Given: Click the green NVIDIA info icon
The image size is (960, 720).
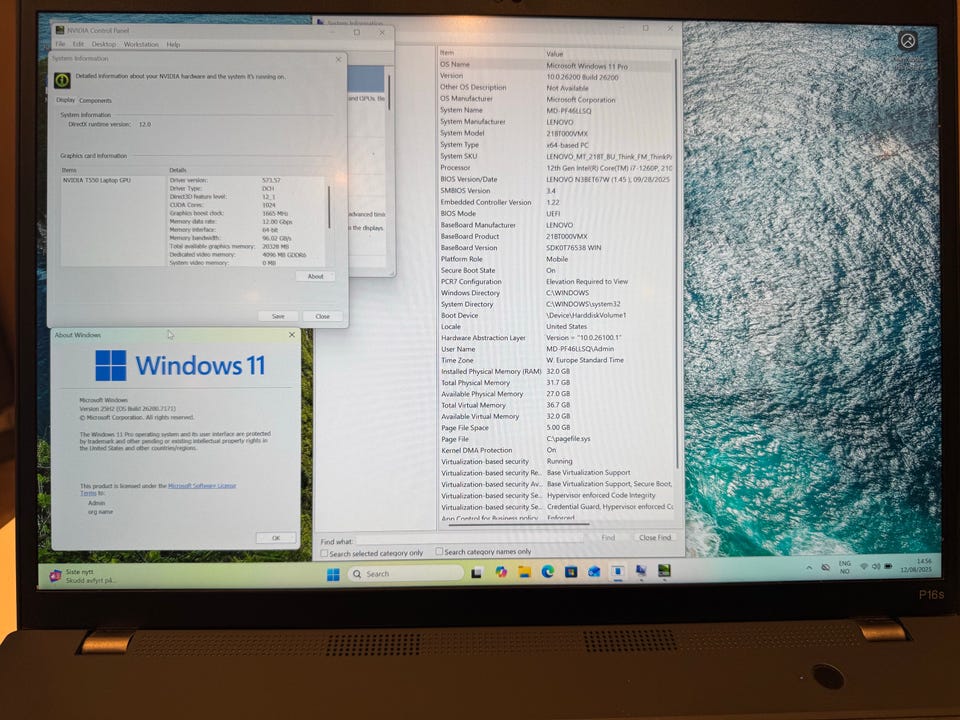Looking at the screenshot, I should pyautogui.click(x=62, y=80).
